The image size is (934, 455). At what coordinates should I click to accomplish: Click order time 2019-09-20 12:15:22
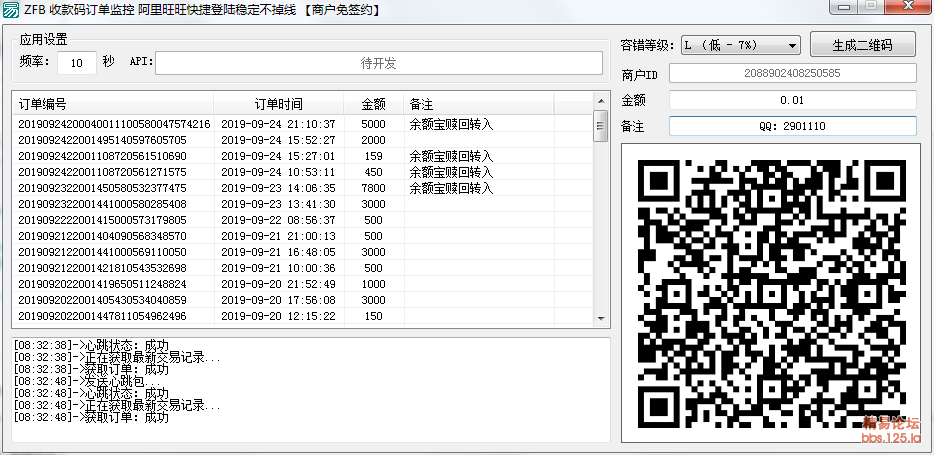278,316
